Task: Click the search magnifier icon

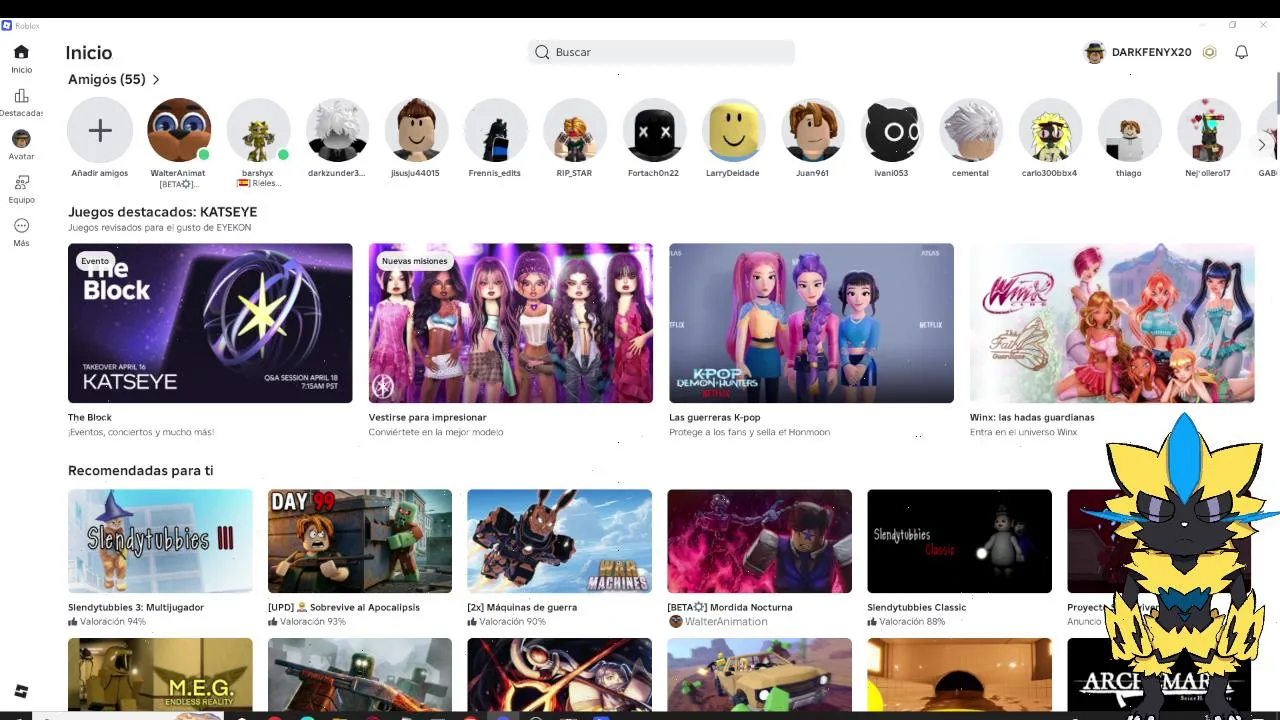Action: (x=542, y=52)
